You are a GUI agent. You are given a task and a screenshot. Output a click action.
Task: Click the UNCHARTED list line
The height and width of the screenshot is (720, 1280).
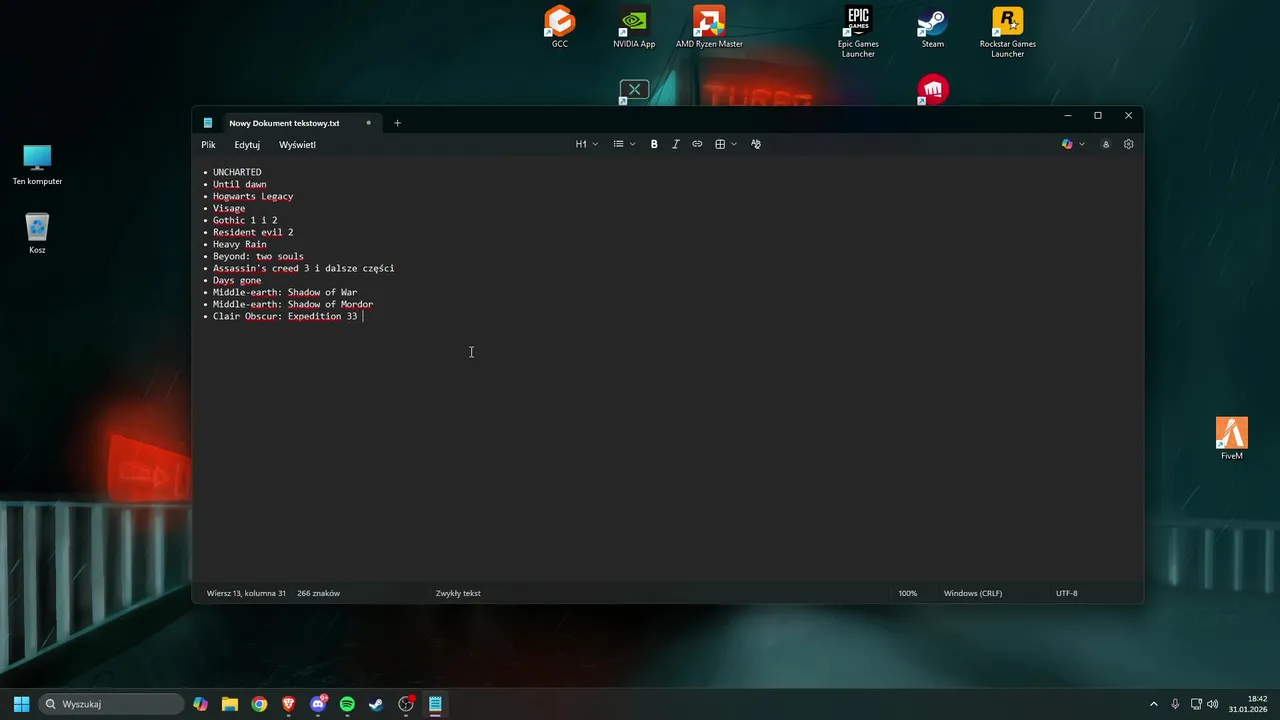tap(237, 172)
